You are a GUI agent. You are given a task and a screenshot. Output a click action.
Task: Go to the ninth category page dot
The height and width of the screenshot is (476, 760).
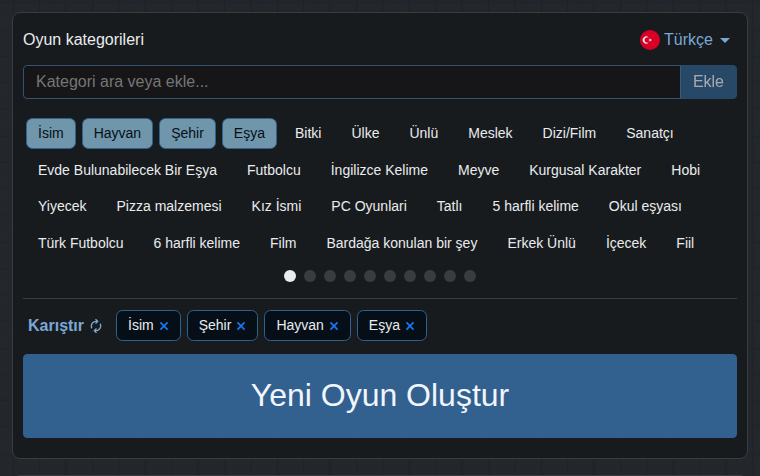[x=450, y=276]
